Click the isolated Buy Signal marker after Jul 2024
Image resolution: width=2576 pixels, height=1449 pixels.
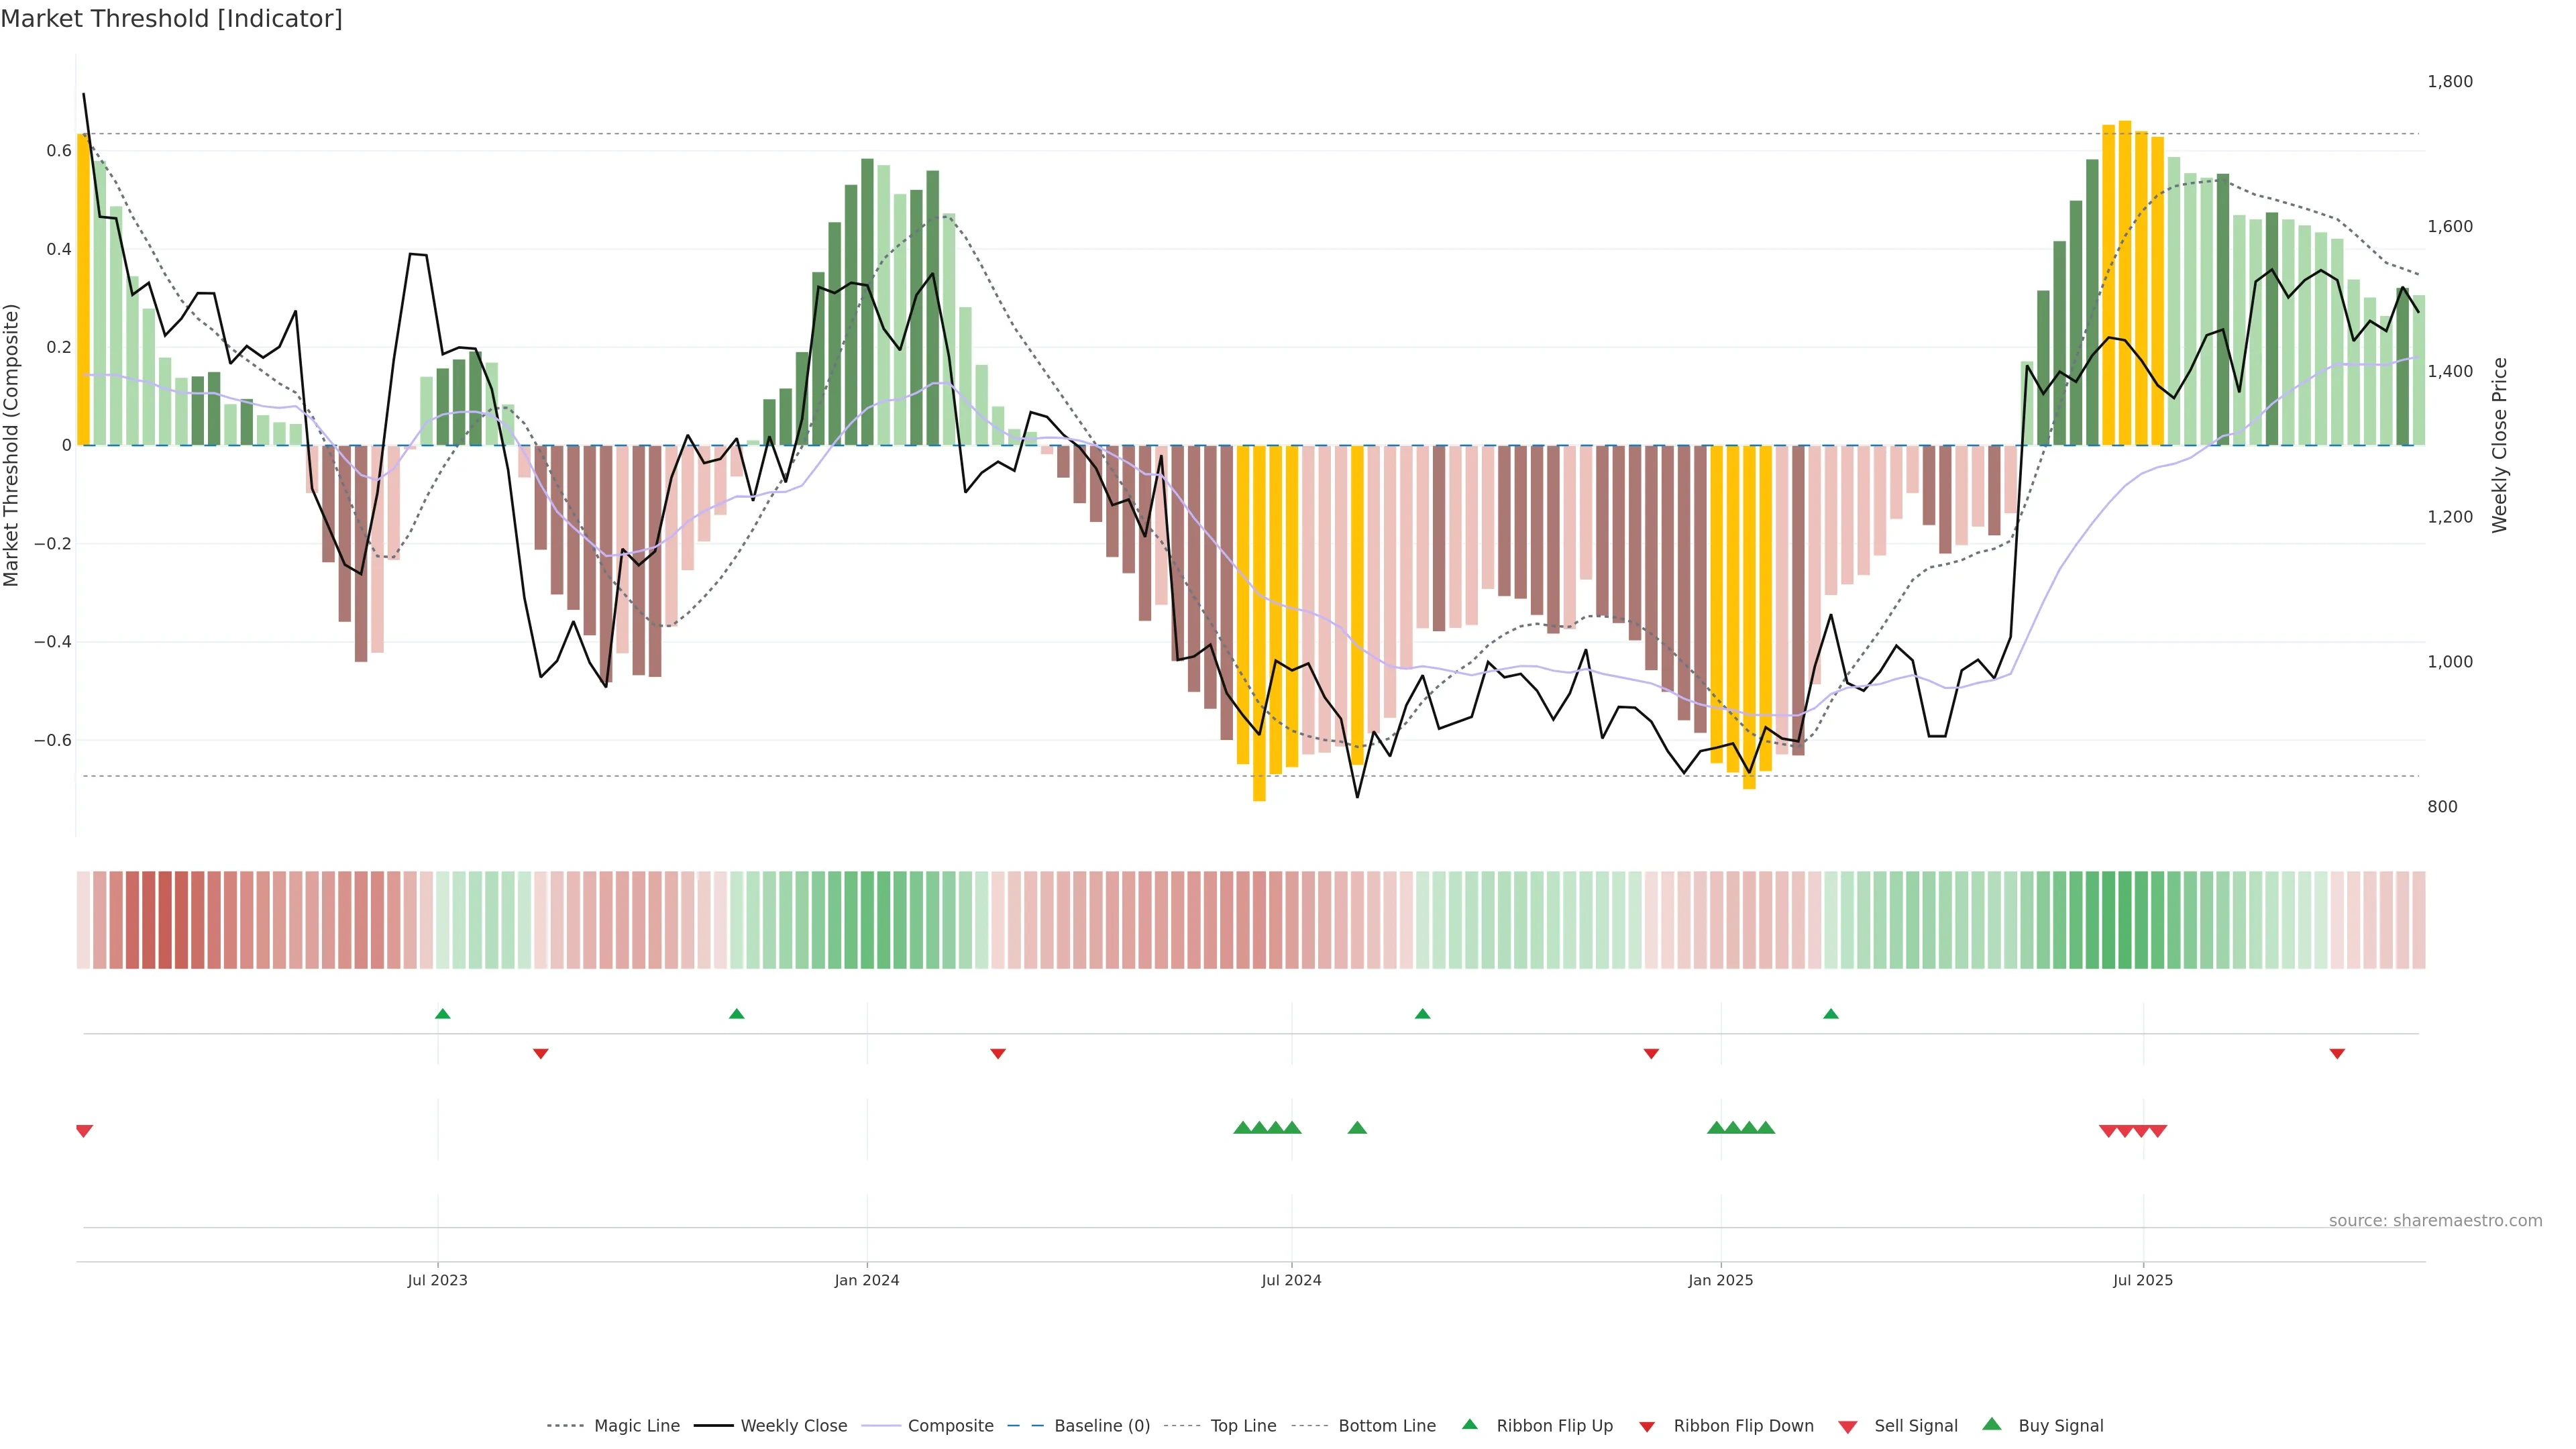click(1357, 1128)
